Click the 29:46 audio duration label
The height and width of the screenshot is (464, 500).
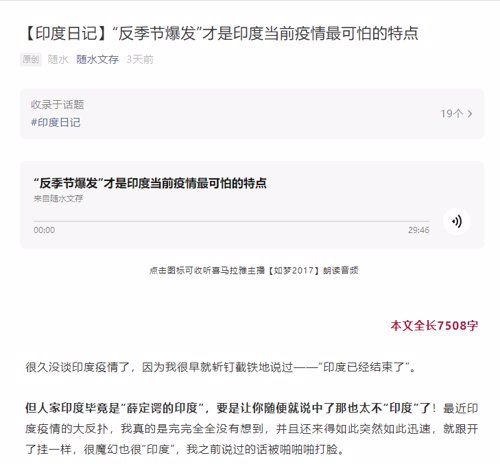click(419, 230)
